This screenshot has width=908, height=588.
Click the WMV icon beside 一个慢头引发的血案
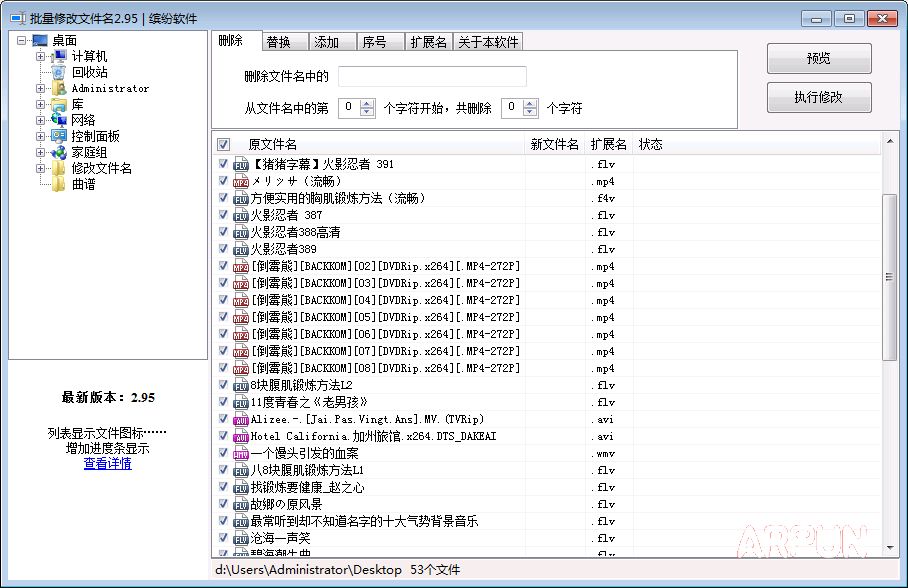tap(239, 453)
